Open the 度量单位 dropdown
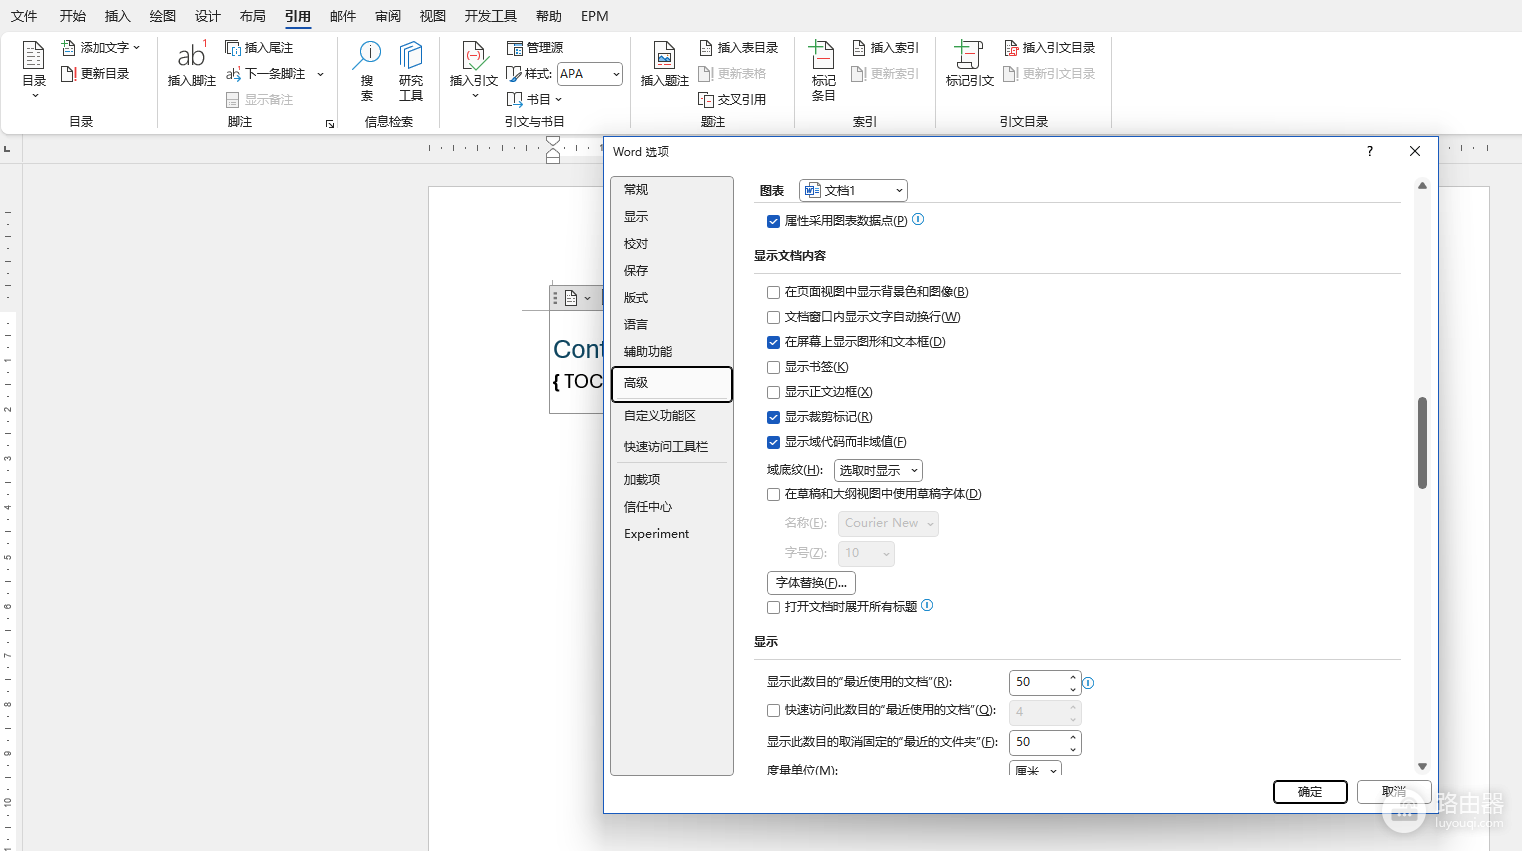Image resolution: width=1522 pixels, height=851 pixels. (1035, 769)
